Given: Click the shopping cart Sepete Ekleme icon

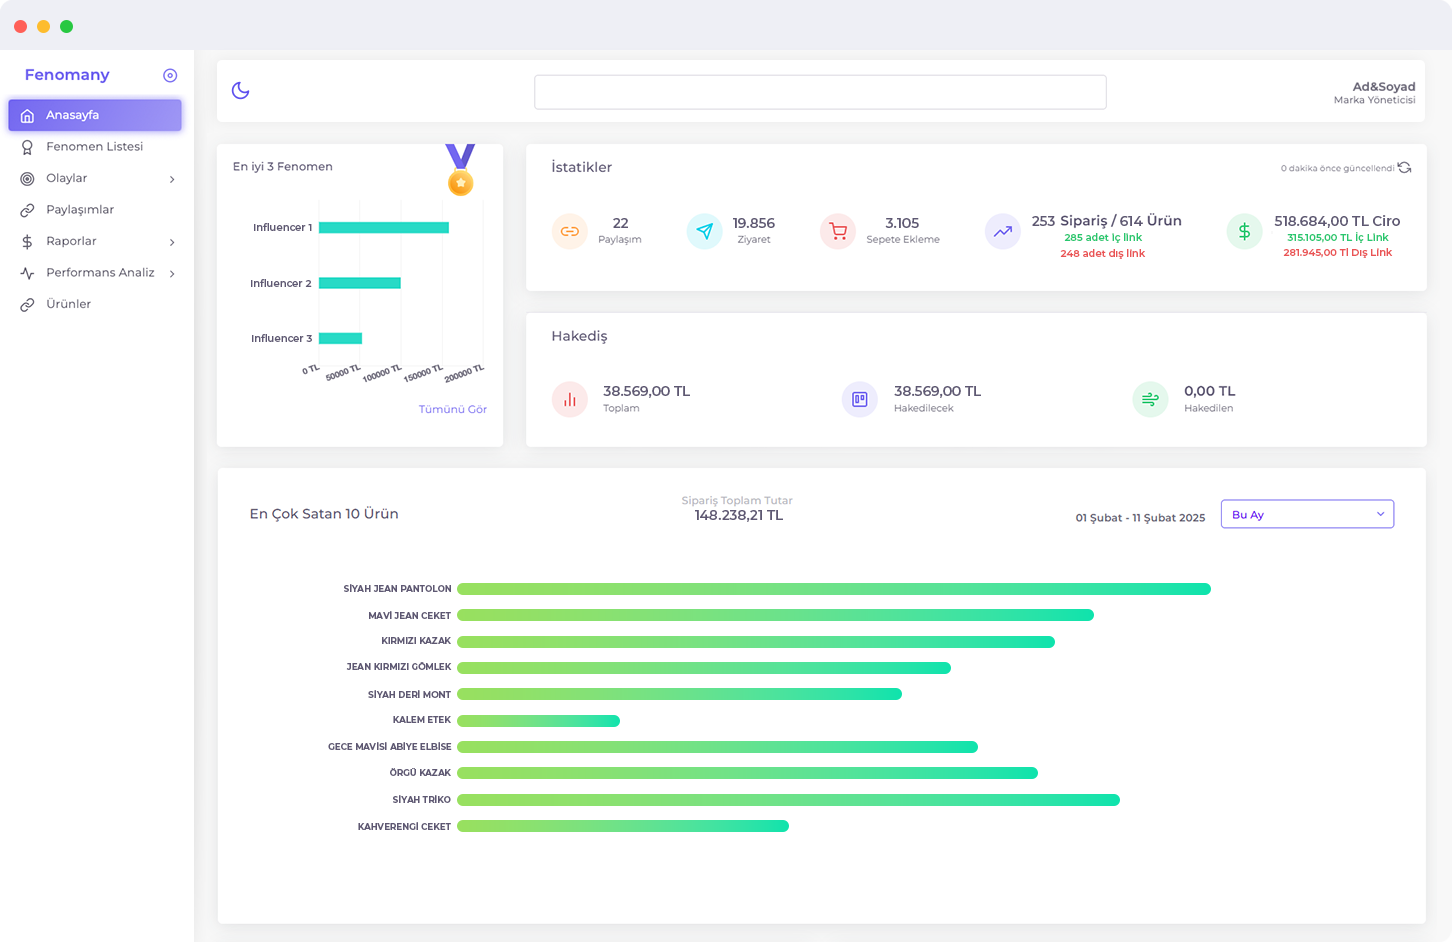Looking at the screenshot, I should (x=838, y=232).
